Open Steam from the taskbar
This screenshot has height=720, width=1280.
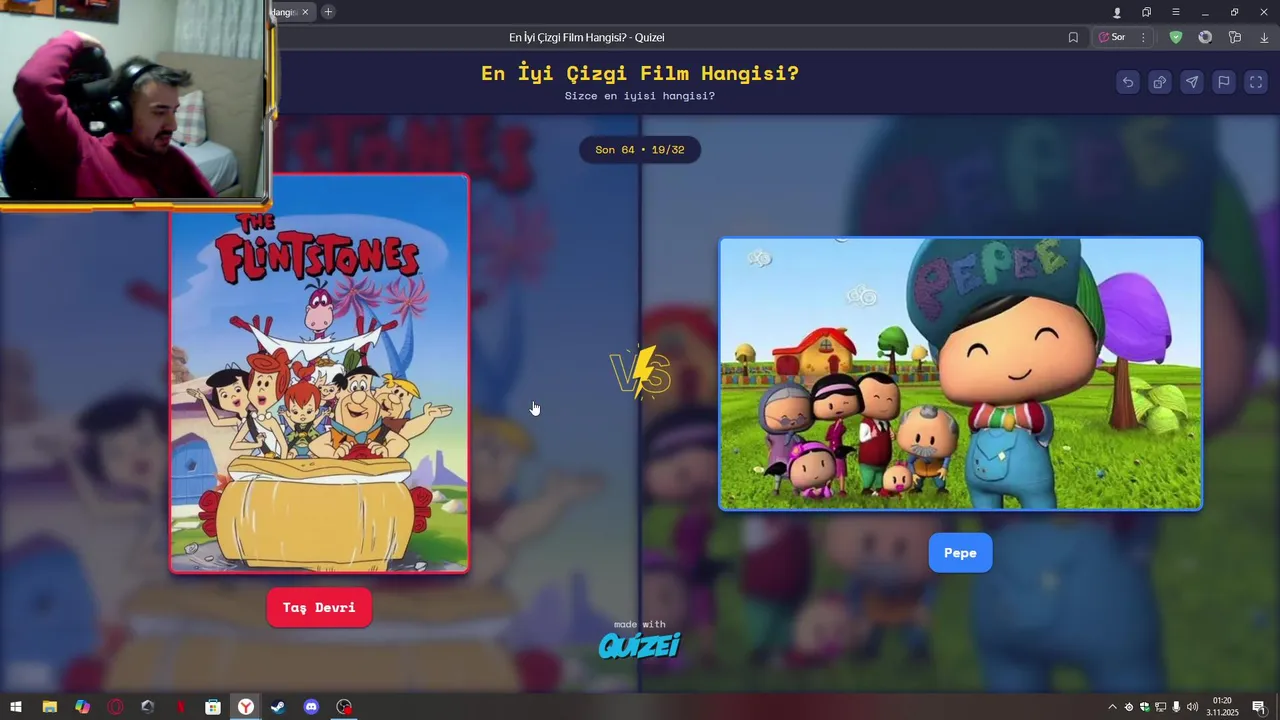tap(278, 707)
